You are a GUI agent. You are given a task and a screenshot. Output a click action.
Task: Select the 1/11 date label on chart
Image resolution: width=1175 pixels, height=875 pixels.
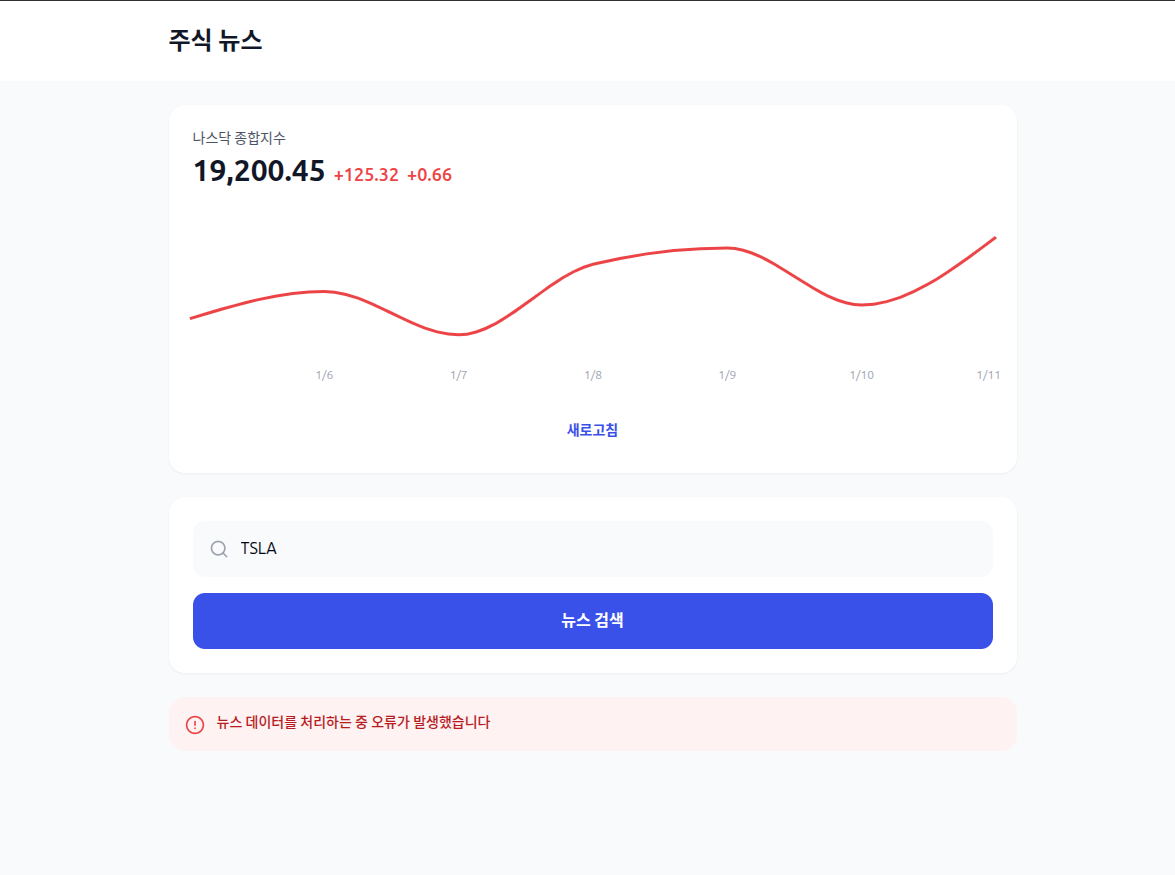(988, 375)
